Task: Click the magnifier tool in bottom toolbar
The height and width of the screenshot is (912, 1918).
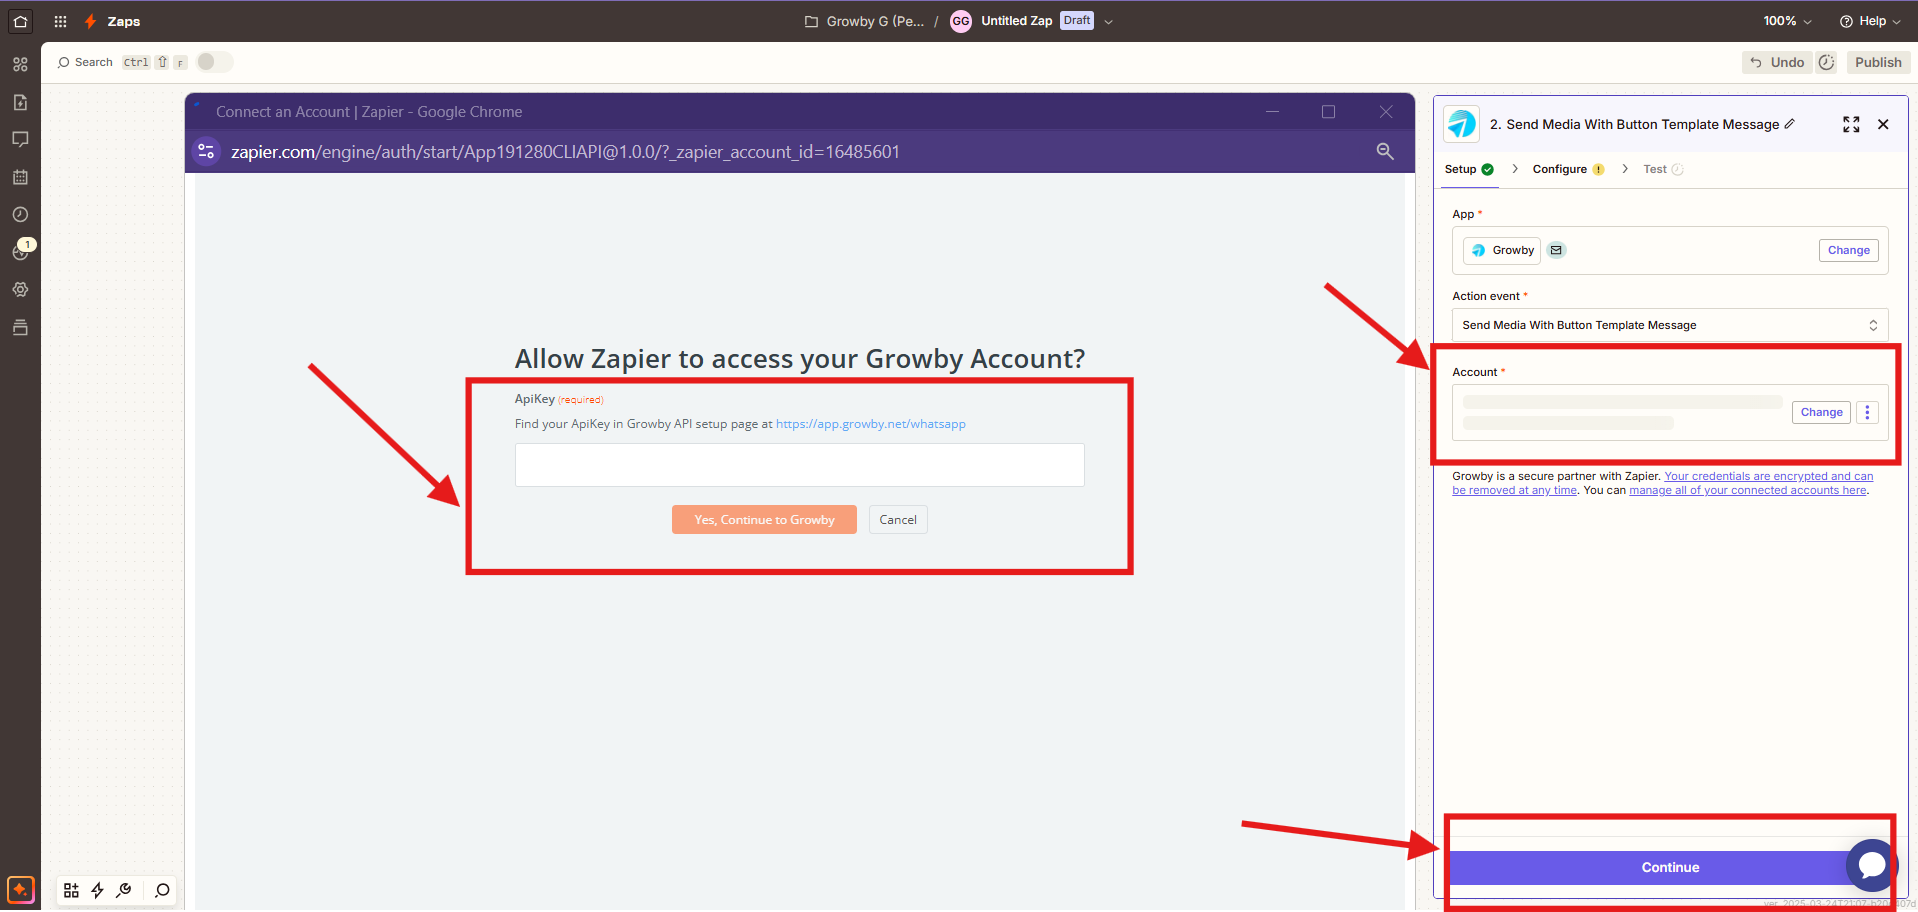Action: pos(162,890)
